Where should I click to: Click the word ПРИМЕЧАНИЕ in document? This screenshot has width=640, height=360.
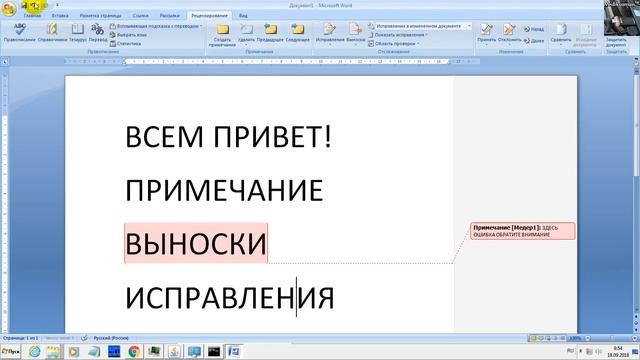click(224, 190)
